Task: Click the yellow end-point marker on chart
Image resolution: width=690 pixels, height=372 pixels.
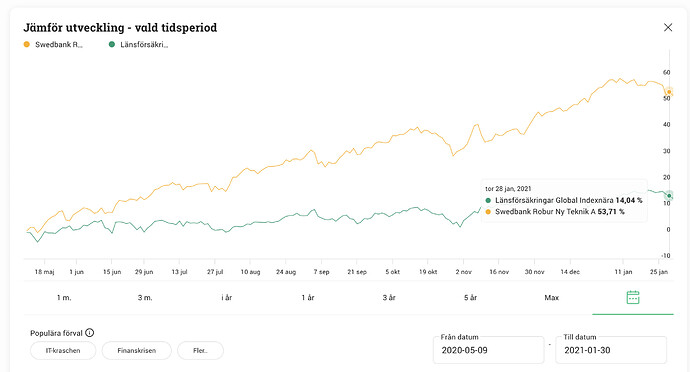Action: tap(669, 92)
